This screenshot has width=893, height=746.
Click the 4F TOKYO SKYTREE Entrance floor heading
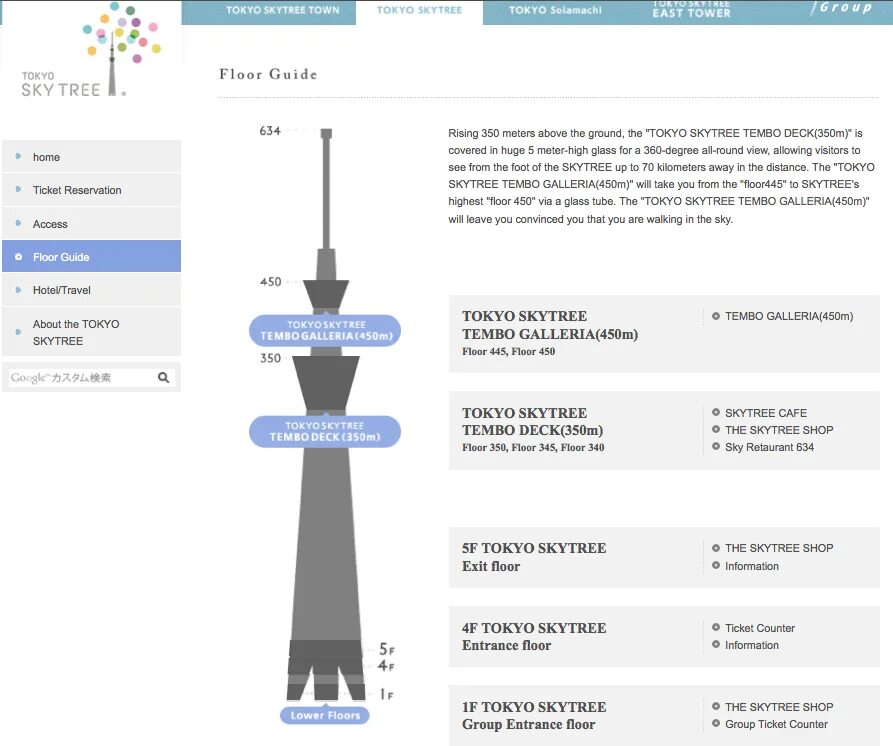534,637
